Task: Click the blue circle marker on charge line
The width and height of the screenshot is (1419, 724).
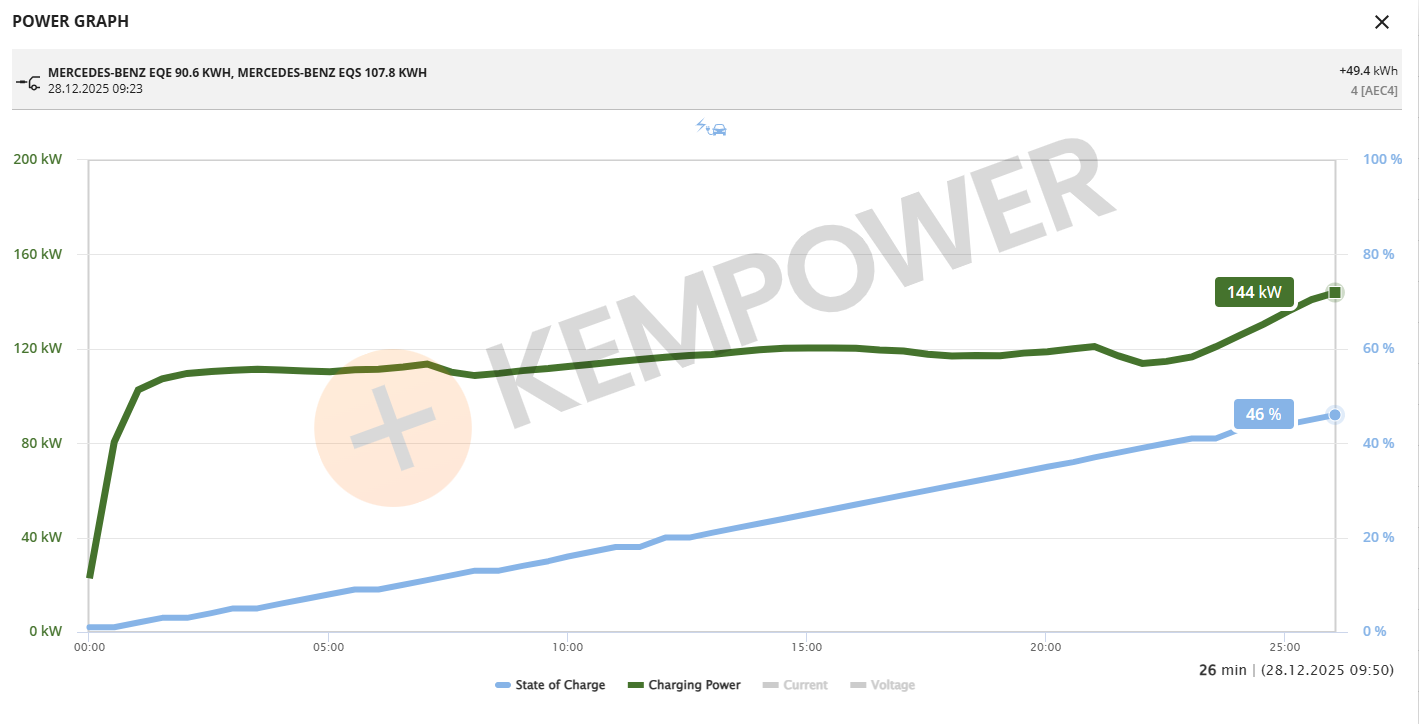Action: pyautogui.click(x=1335, y=414)
